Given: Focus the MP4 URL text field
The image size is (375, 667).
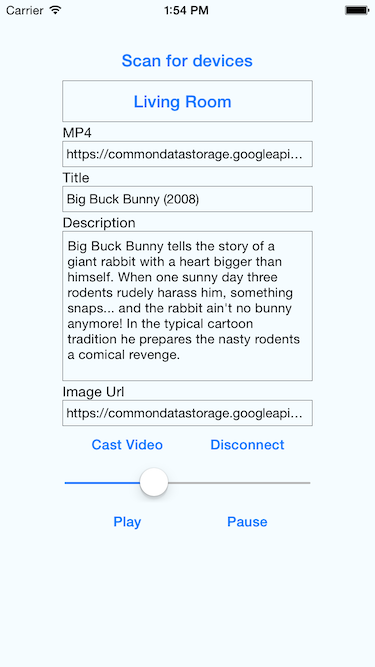Looking at the screenshot, I should [x=188, y=154].
